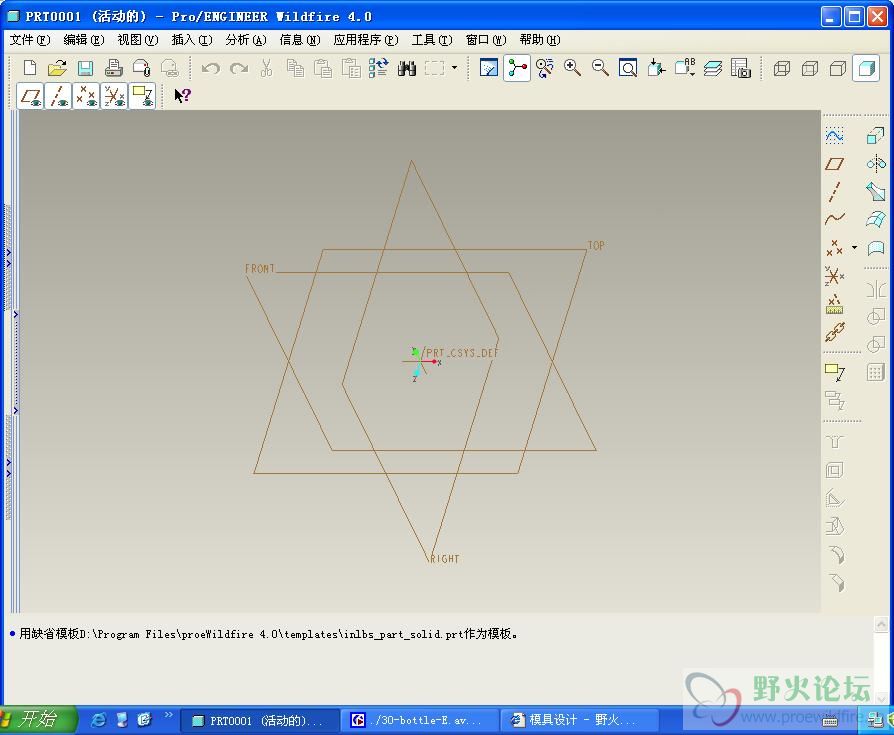Switch to Wireframe display

tap(782, 68)
